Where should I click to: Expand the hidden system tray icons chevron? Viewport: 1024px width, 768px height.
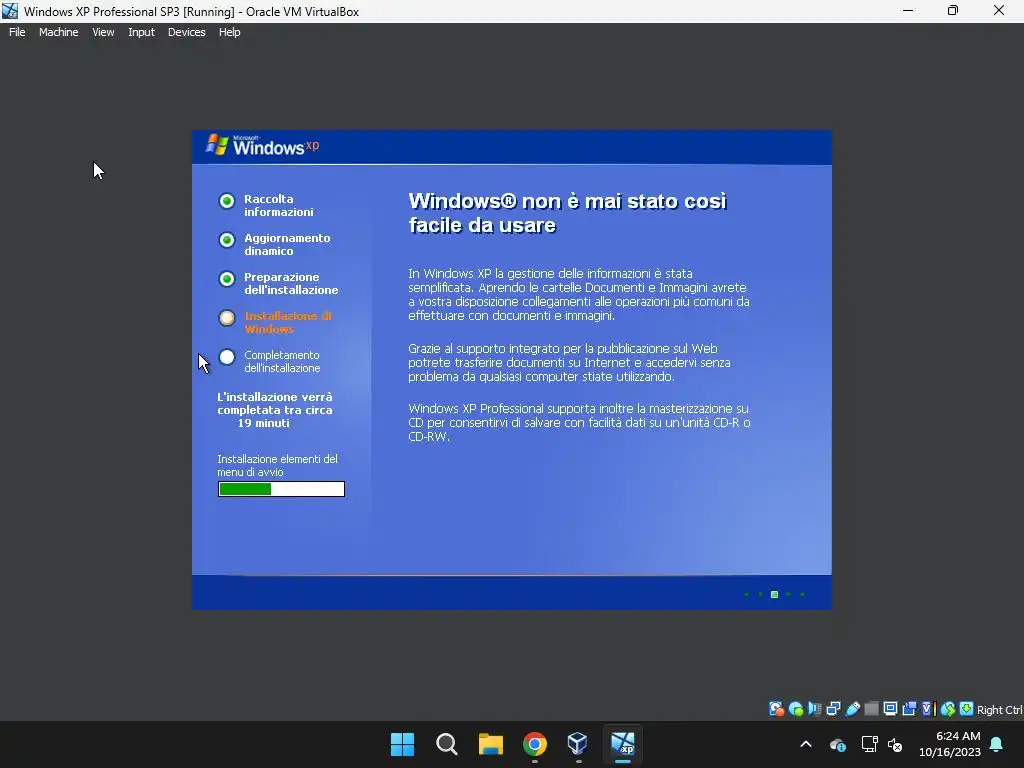point(806,744)
